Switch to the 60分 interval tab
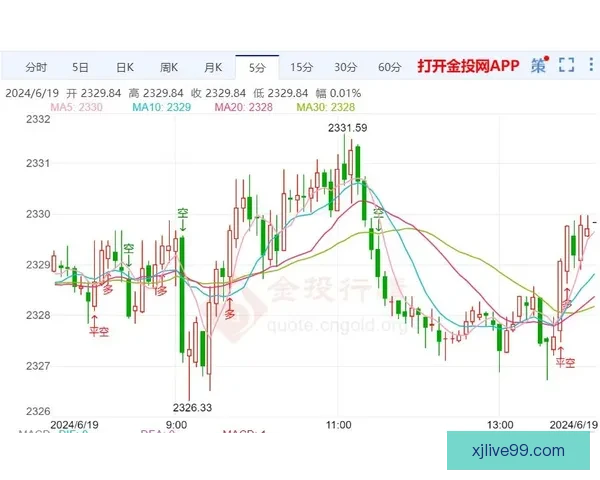Viewport: 600px width, 480px height. [390, 67]
